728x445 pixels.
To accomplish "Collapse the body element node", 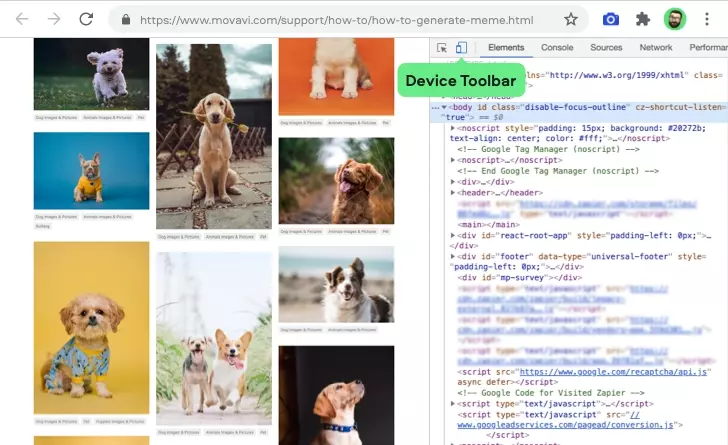I will pyautogui.click(x=444, y=107).
